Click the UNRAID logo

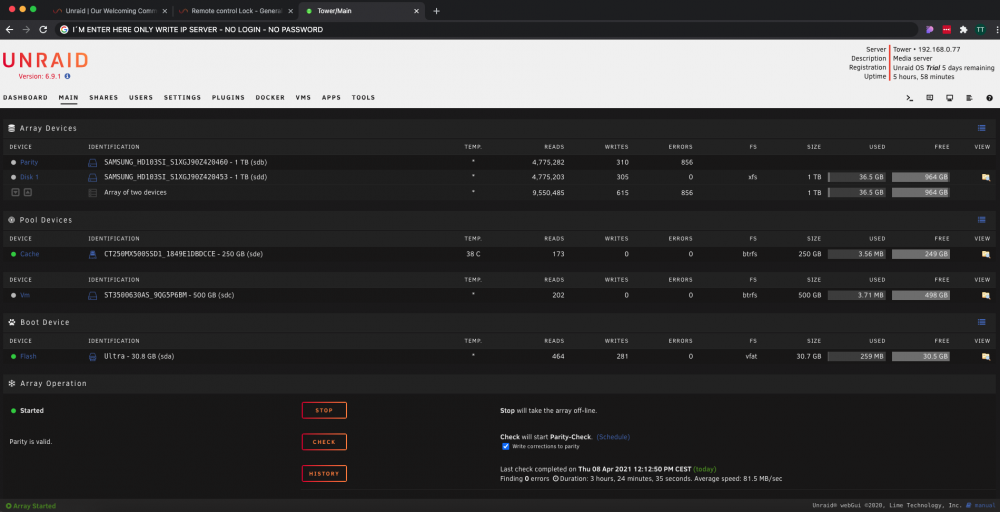[45, 61]
